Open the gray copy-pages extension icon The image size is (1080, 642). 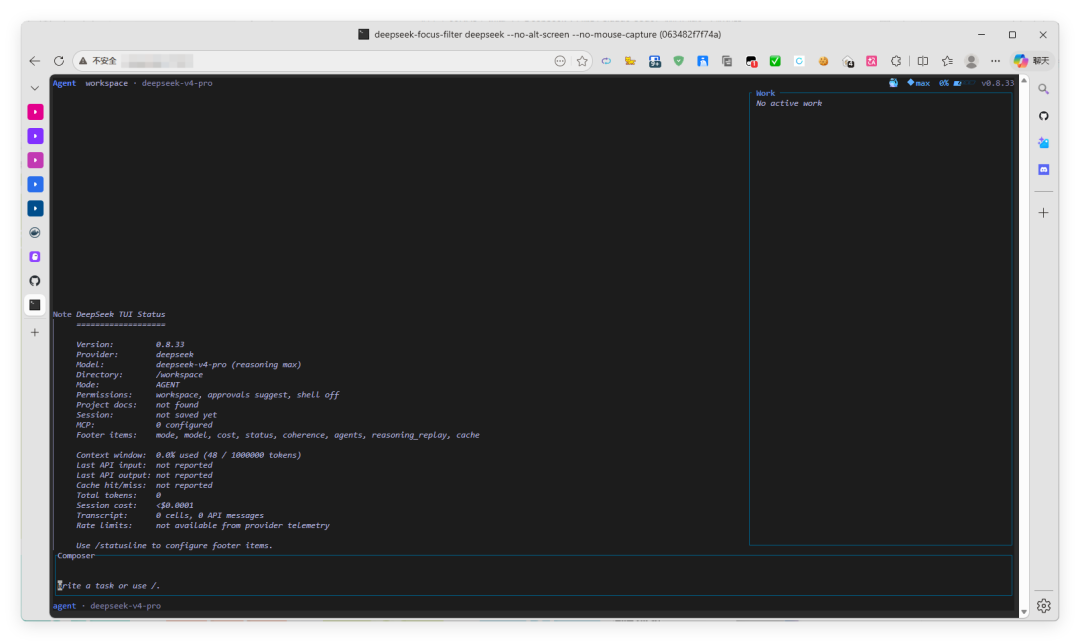pos(727,61)
